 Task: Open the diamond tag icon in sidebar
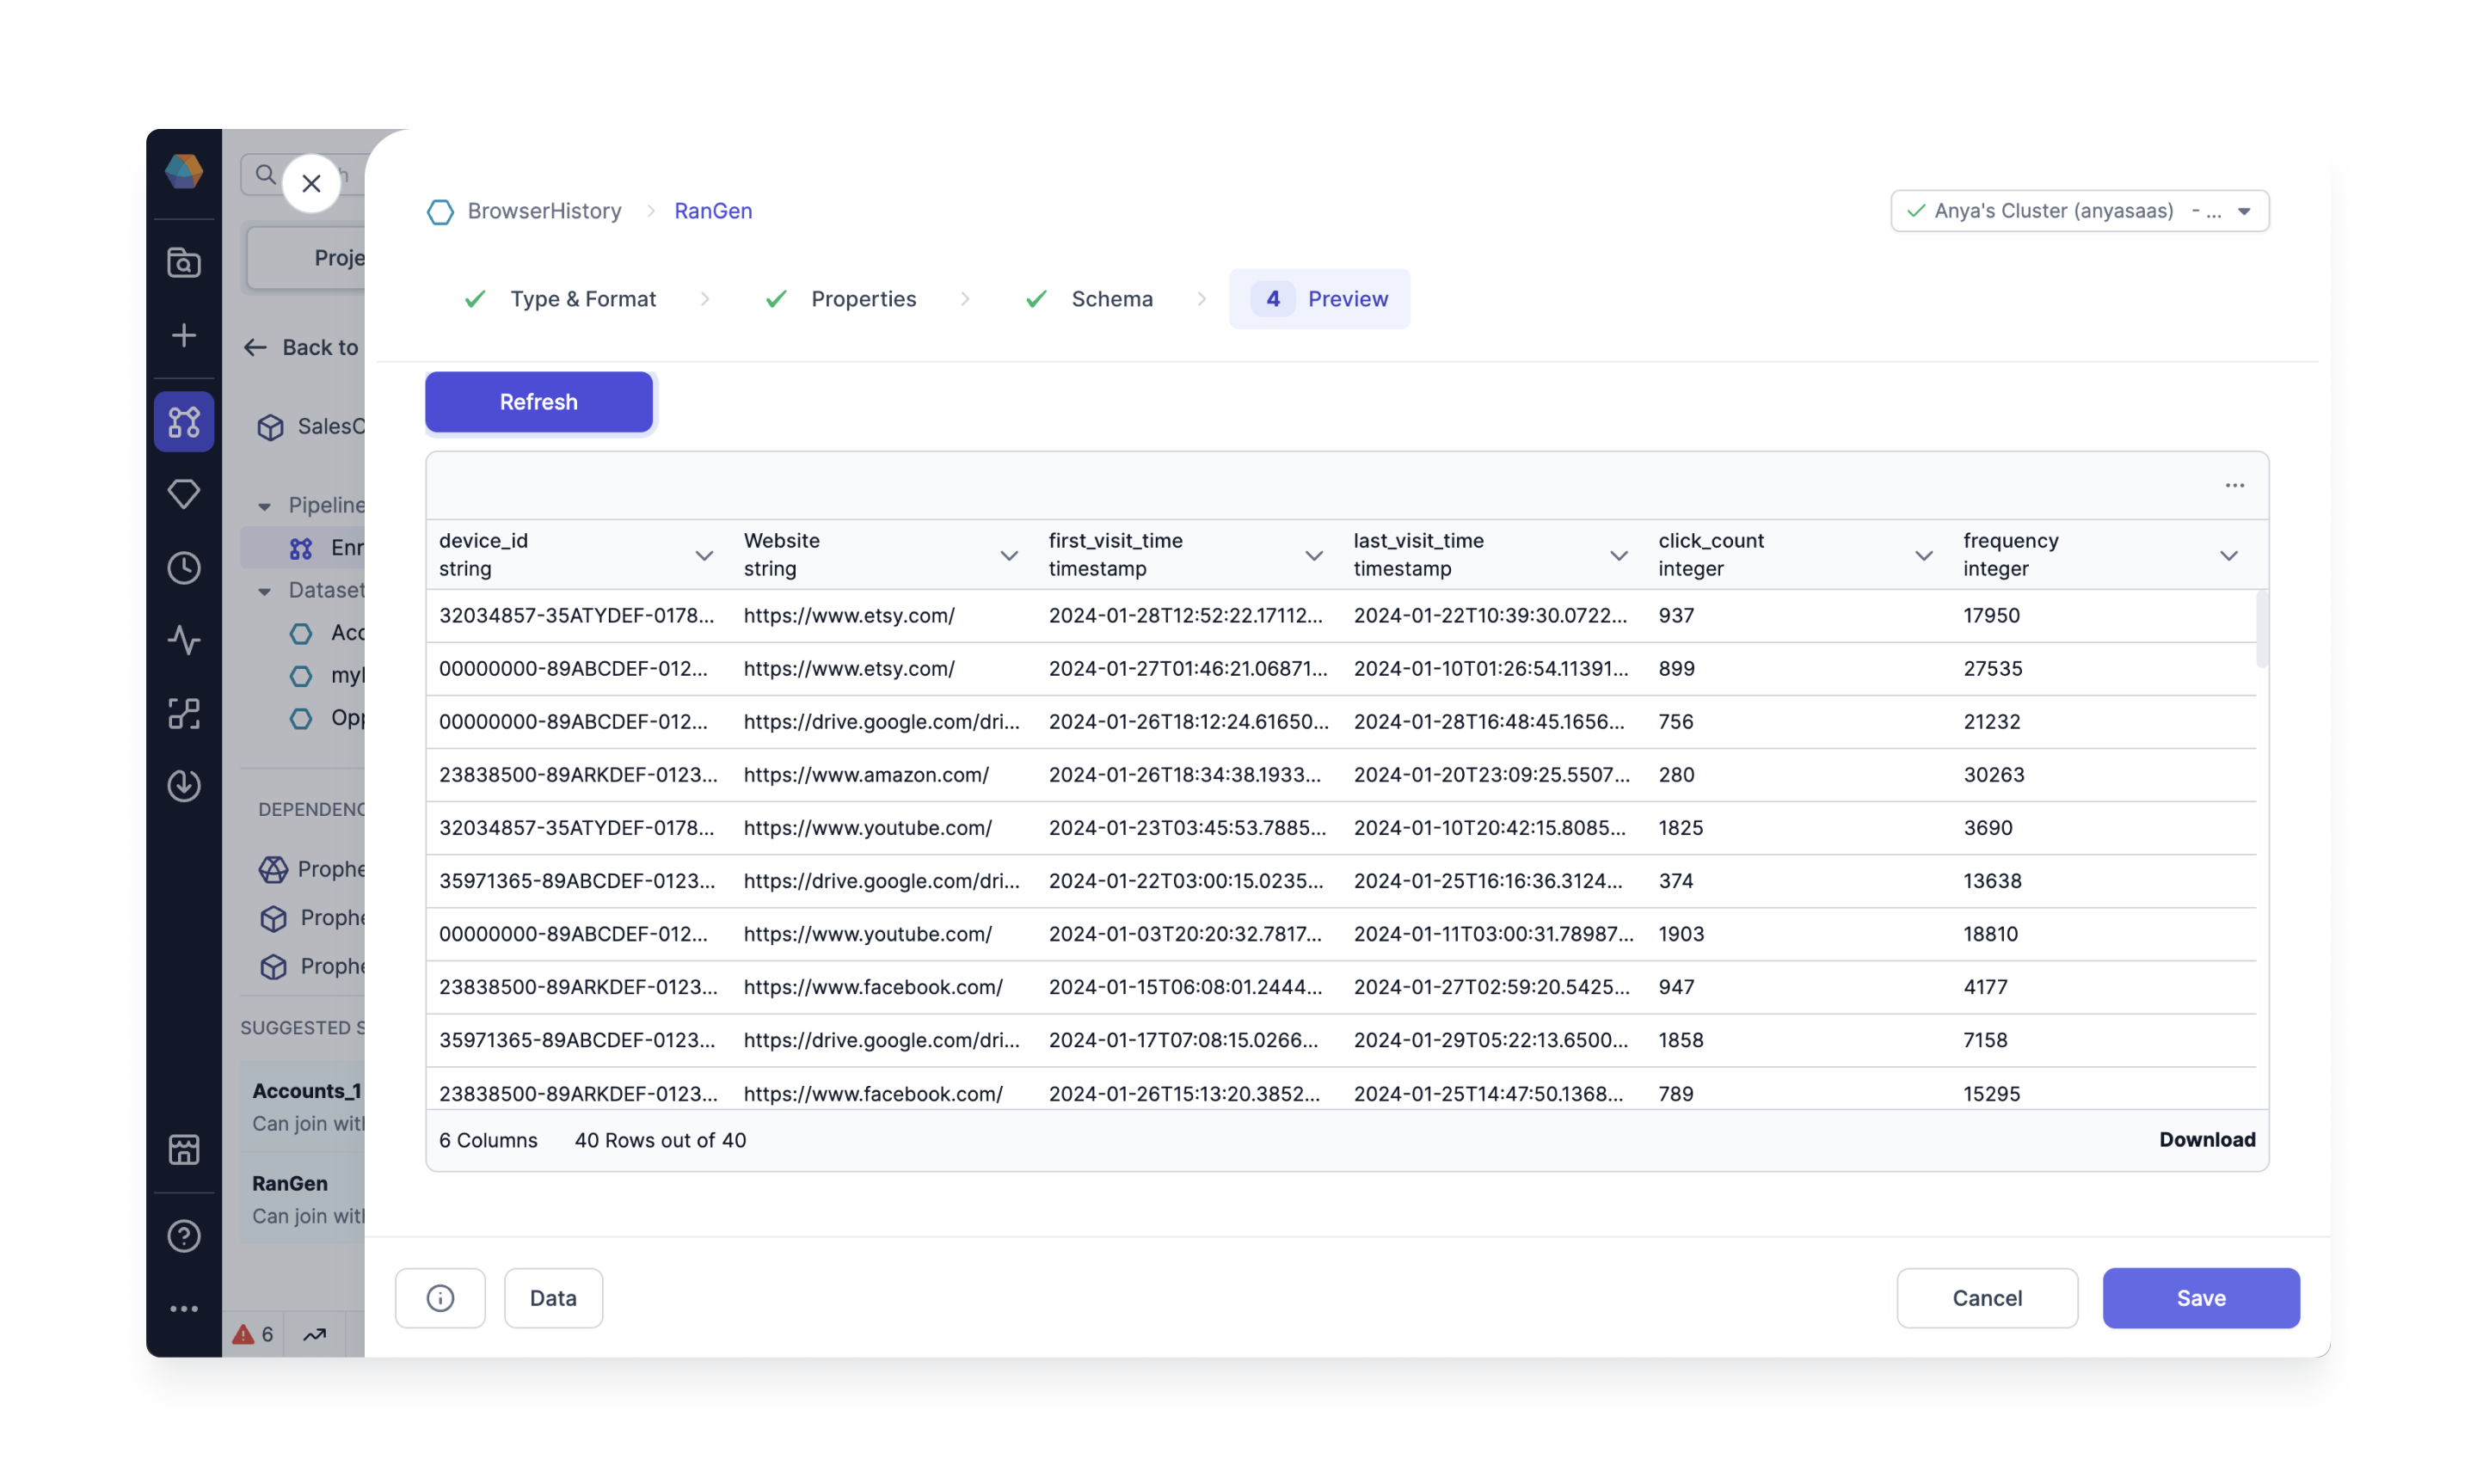tap(184, 494)
